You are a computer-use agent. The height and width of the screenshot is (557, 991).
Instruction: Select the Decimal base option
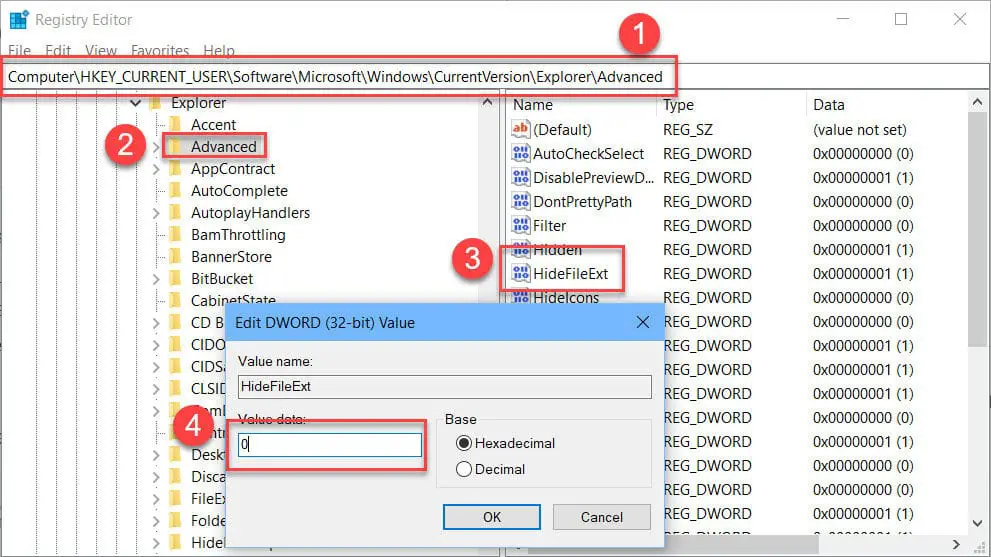[x=464, y=469]
